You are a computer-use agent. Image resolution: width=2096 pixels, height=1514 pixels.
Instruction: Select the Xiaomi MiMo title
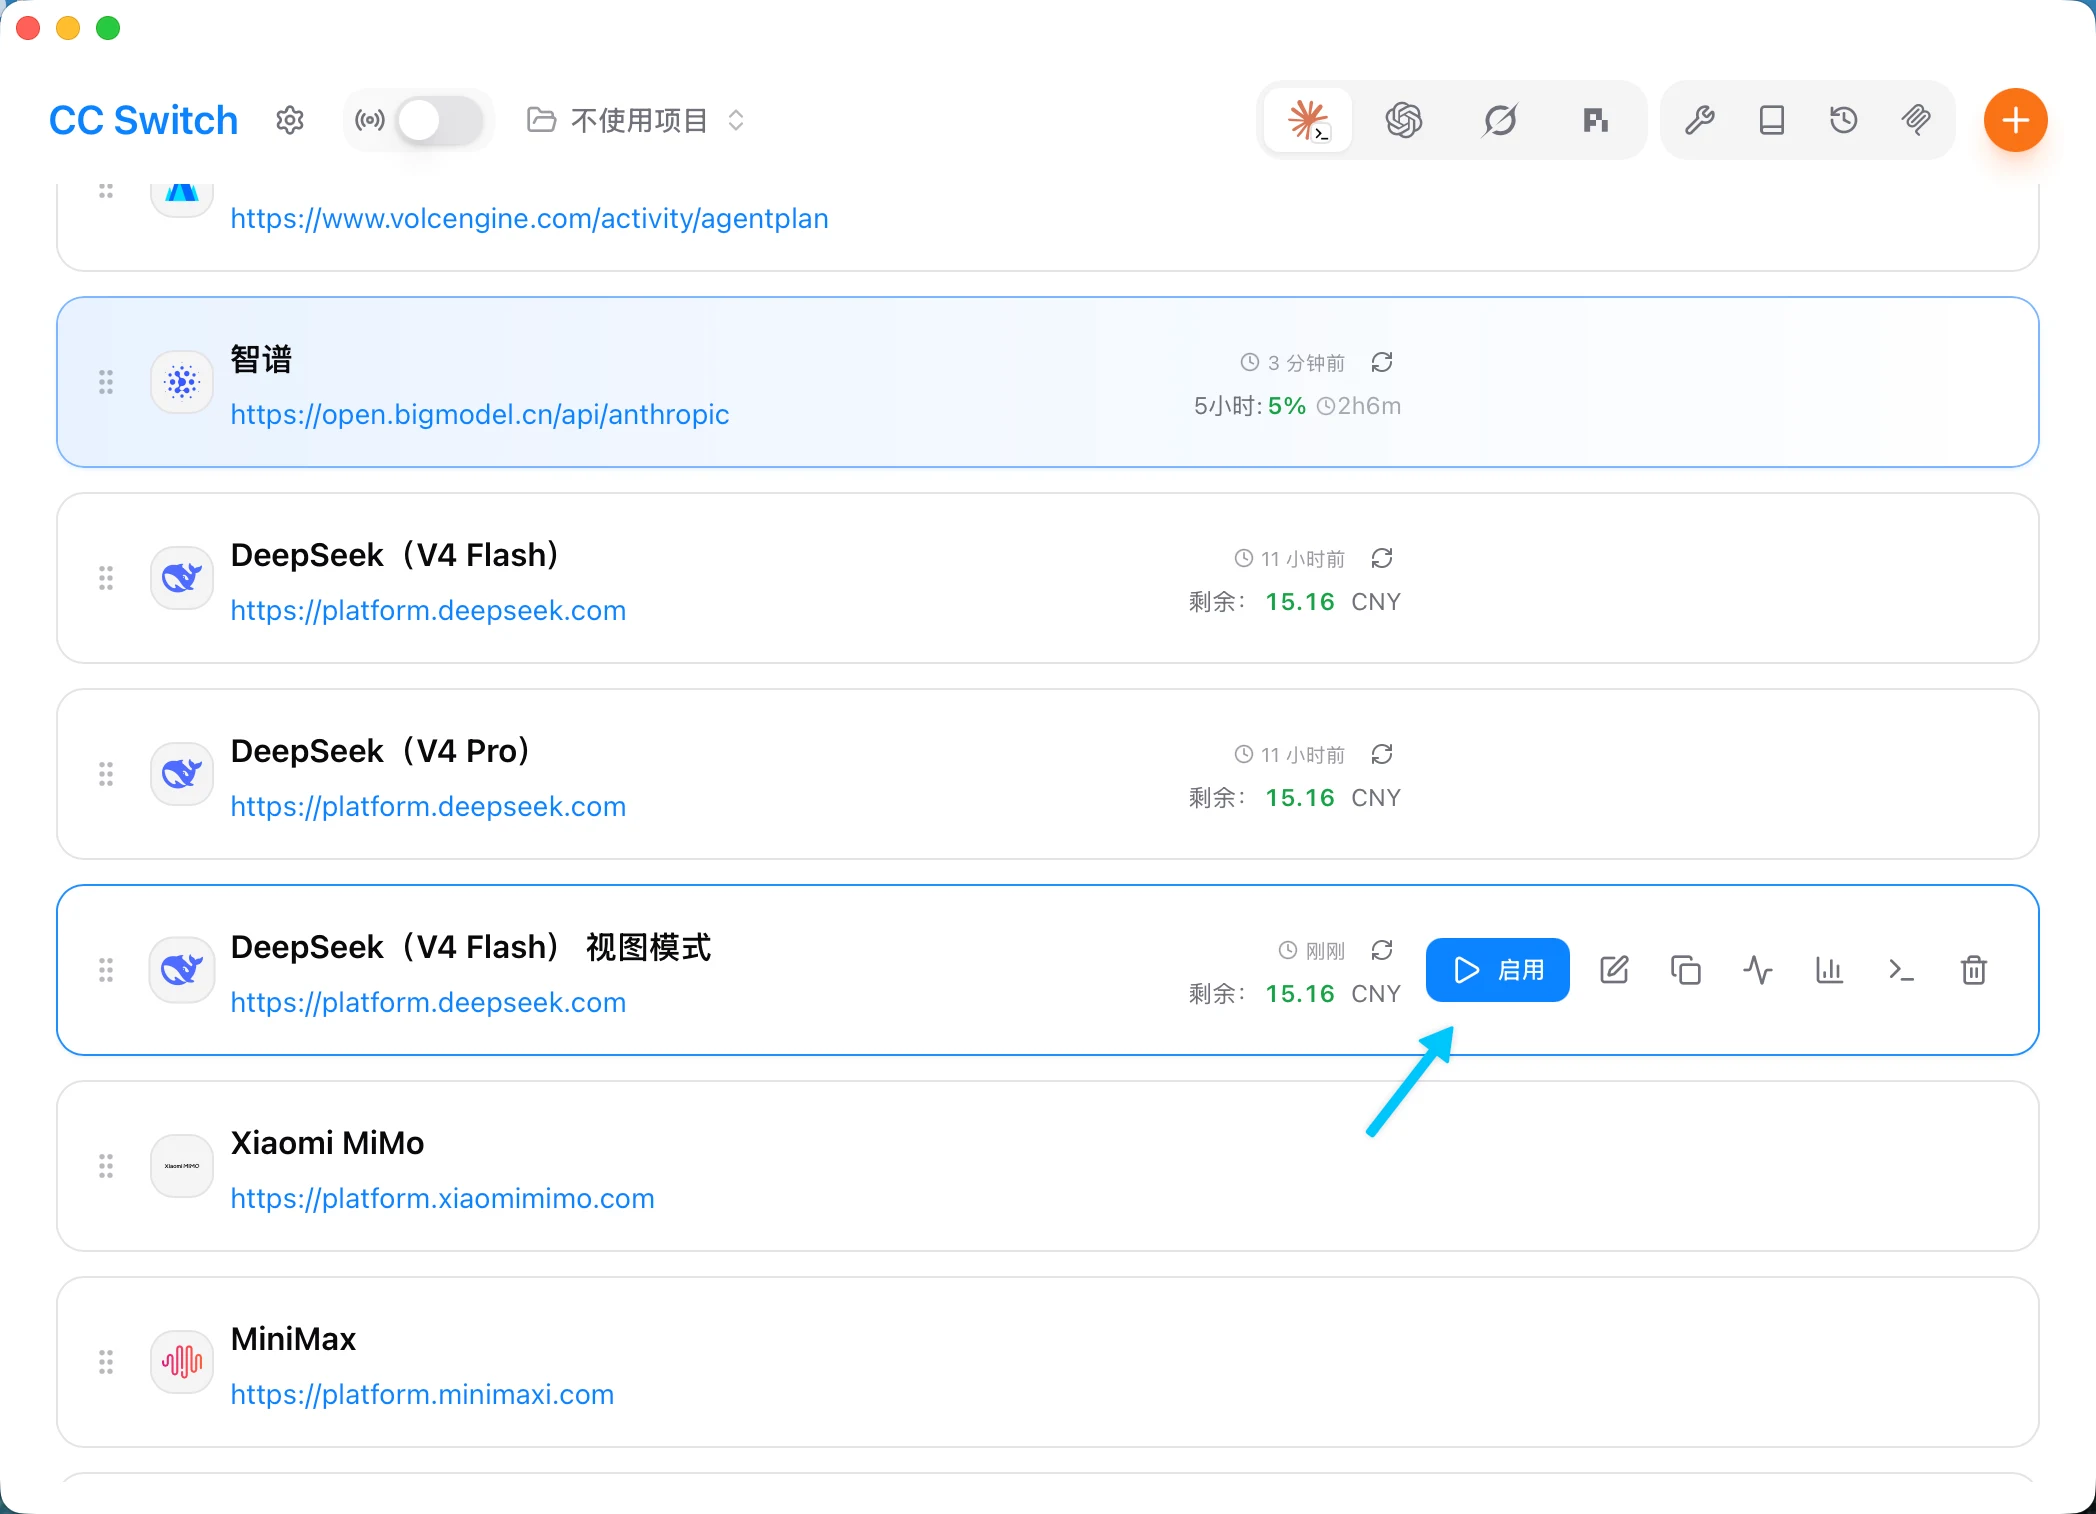[327, 1143]
